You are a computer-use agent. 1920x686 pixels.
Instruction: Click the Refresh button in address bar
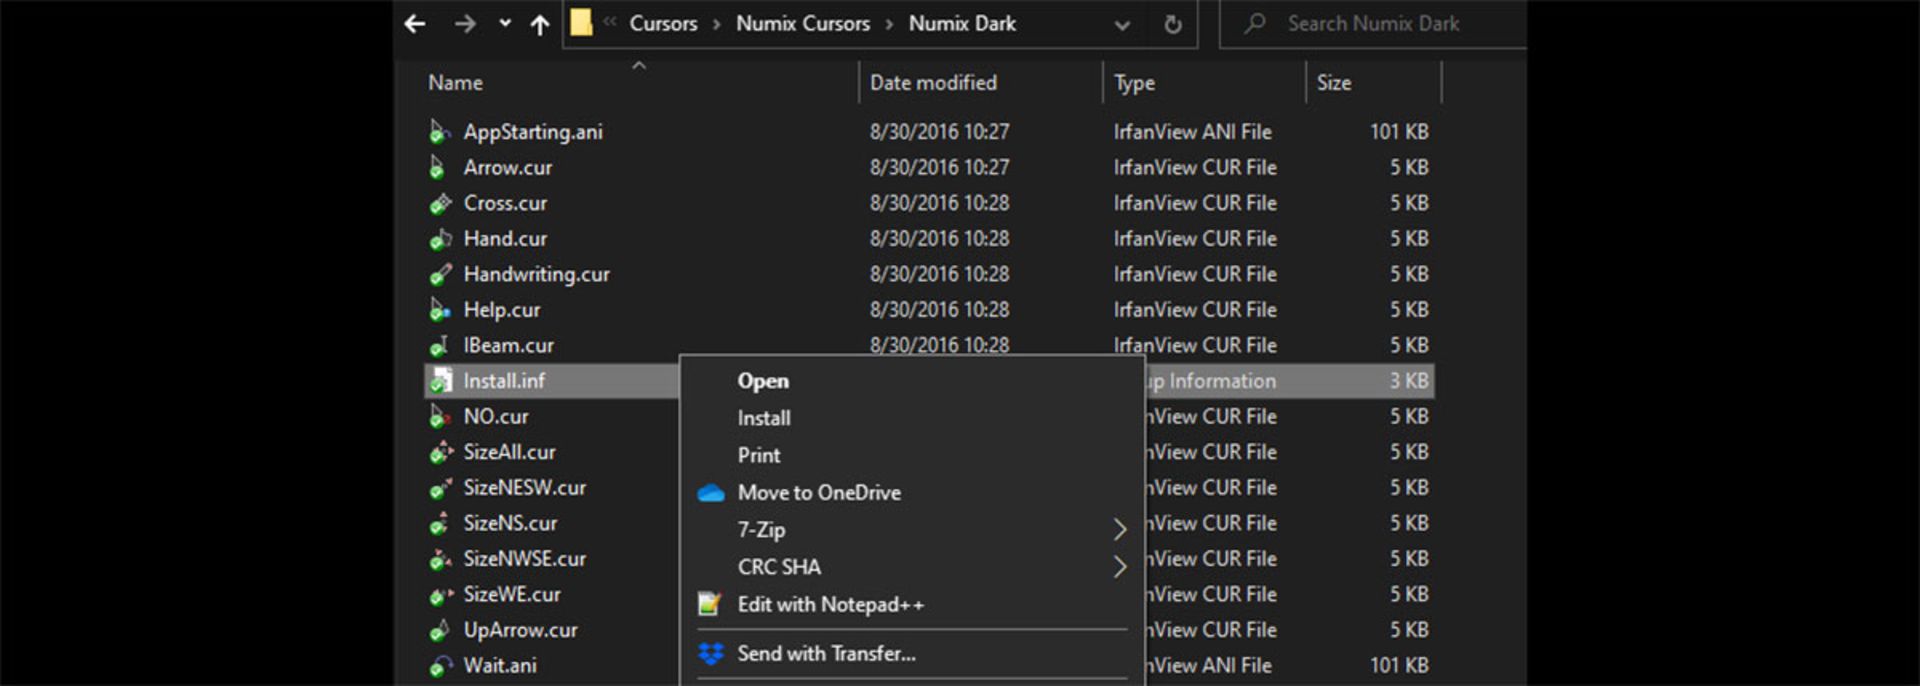(x=1173, y=24)
